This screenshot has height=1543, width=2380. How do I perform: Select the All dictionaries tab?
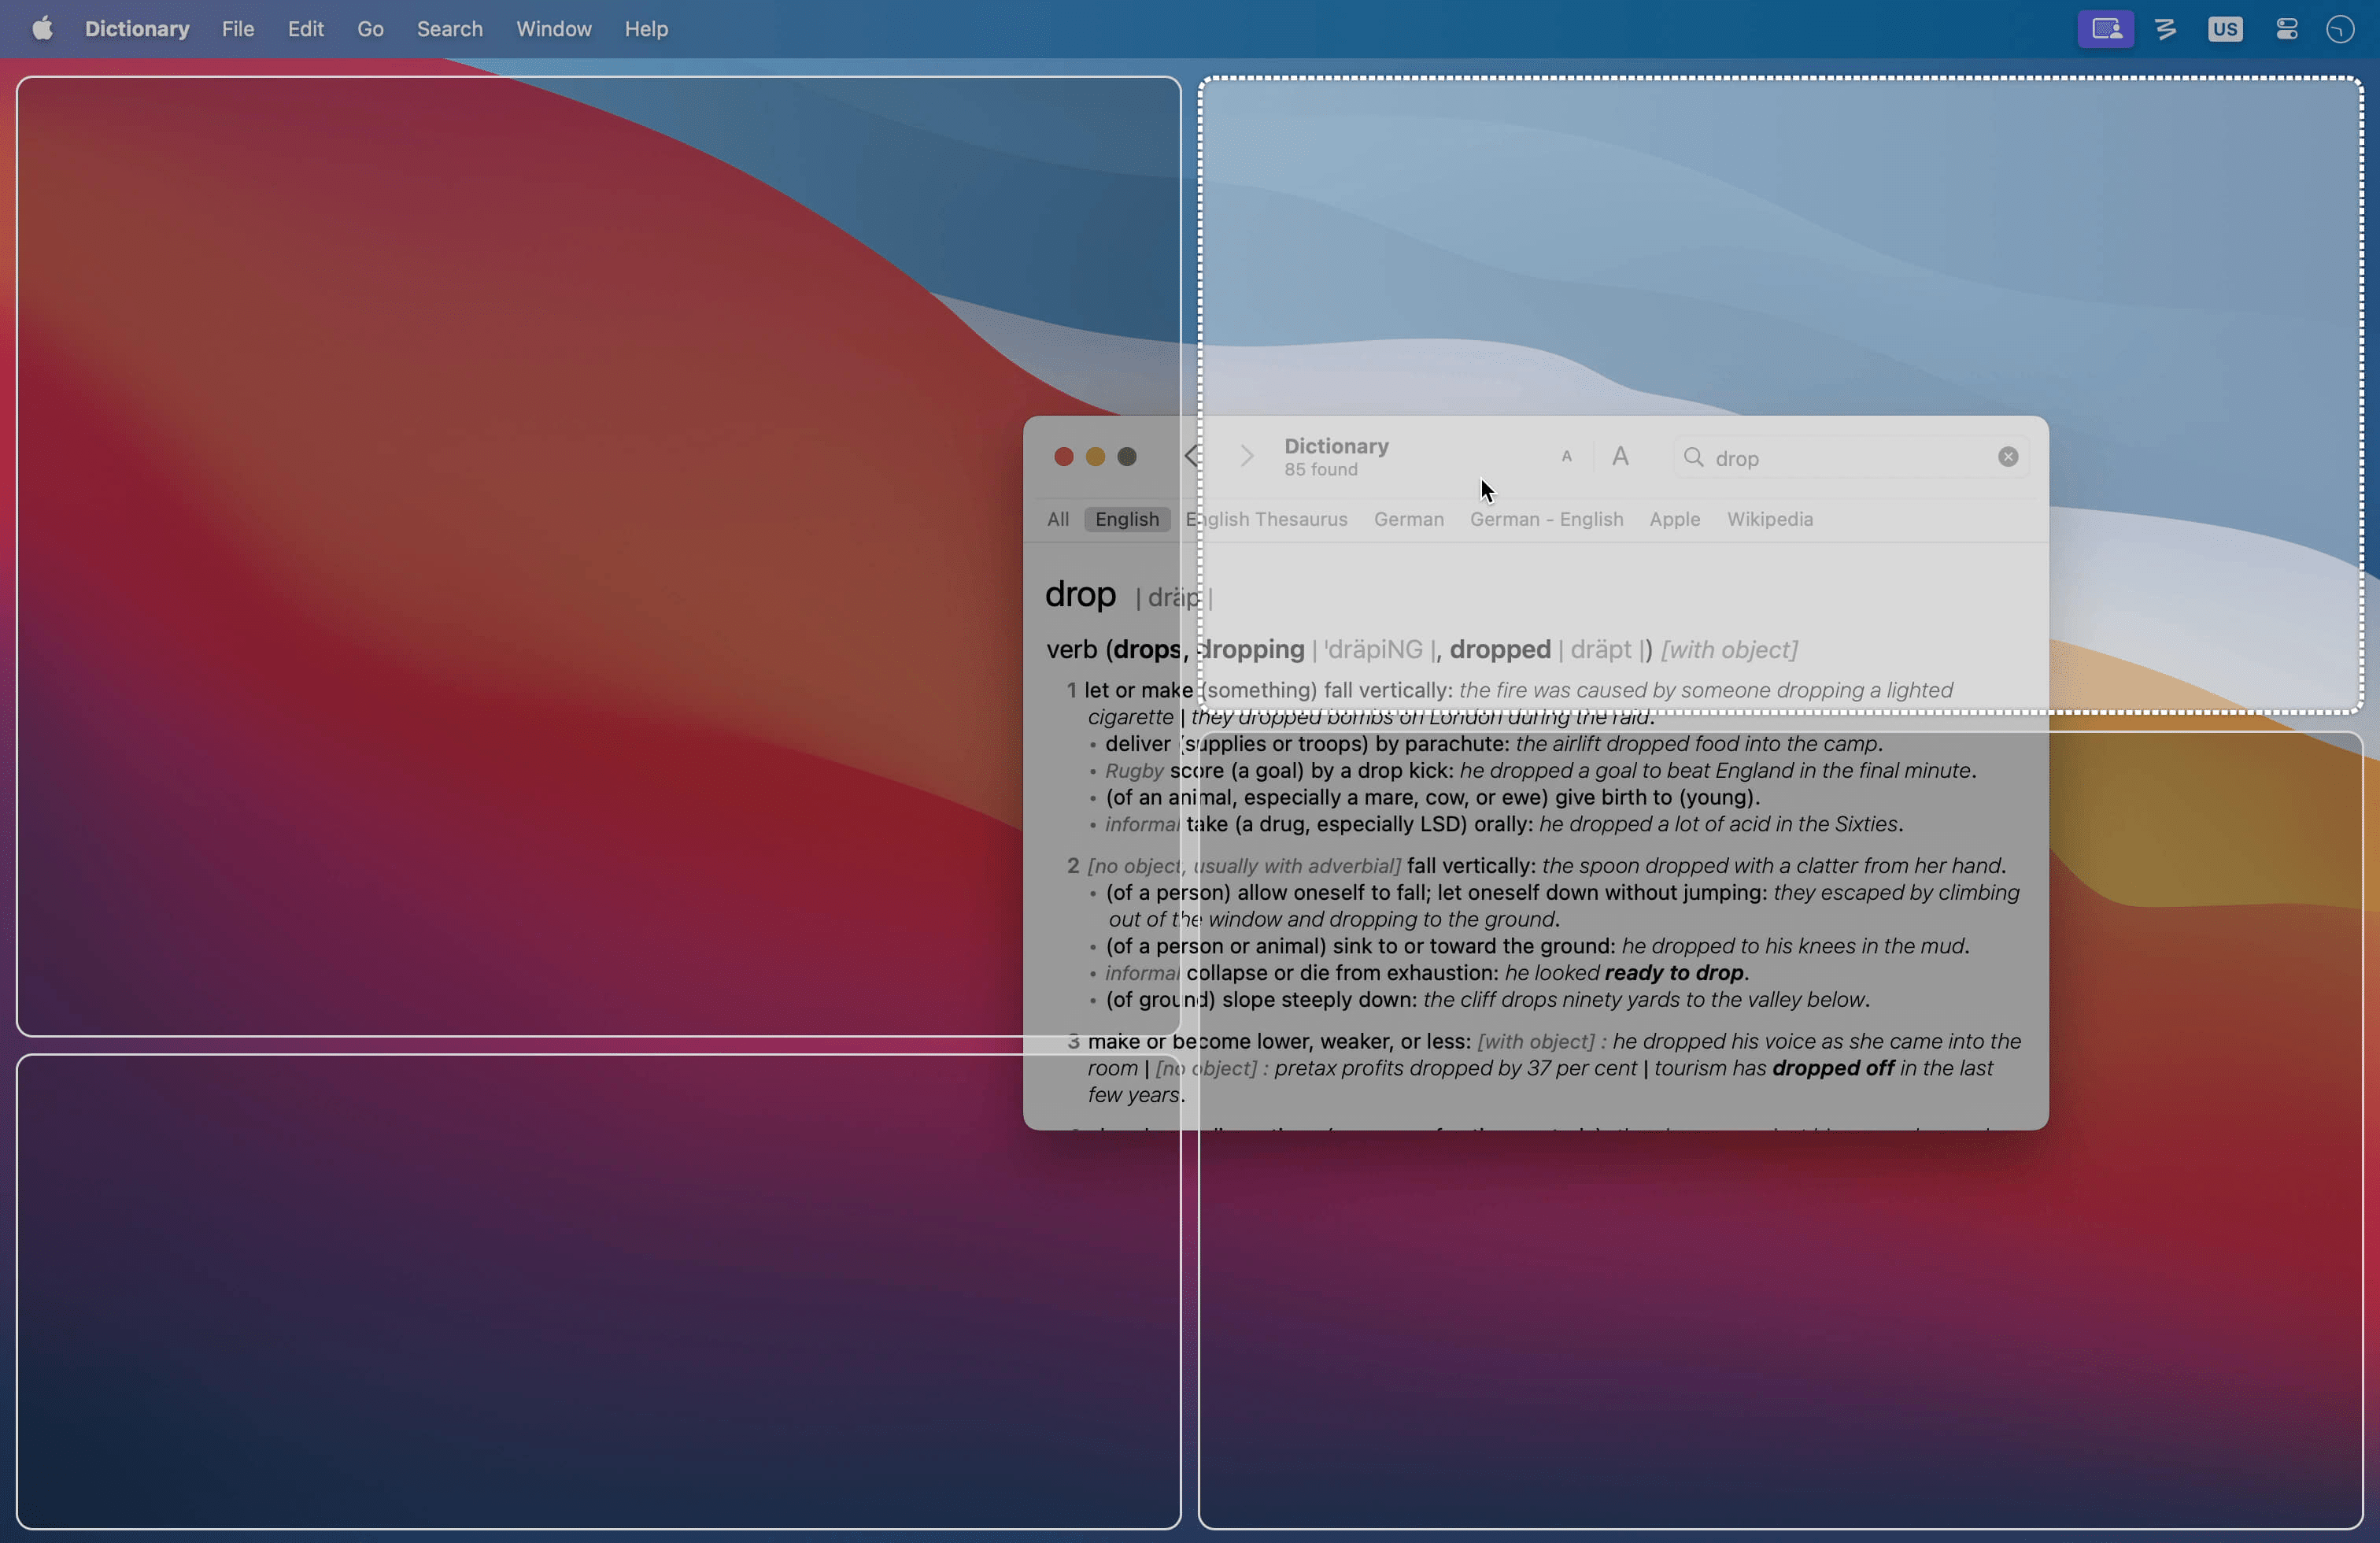point(1058,519)
